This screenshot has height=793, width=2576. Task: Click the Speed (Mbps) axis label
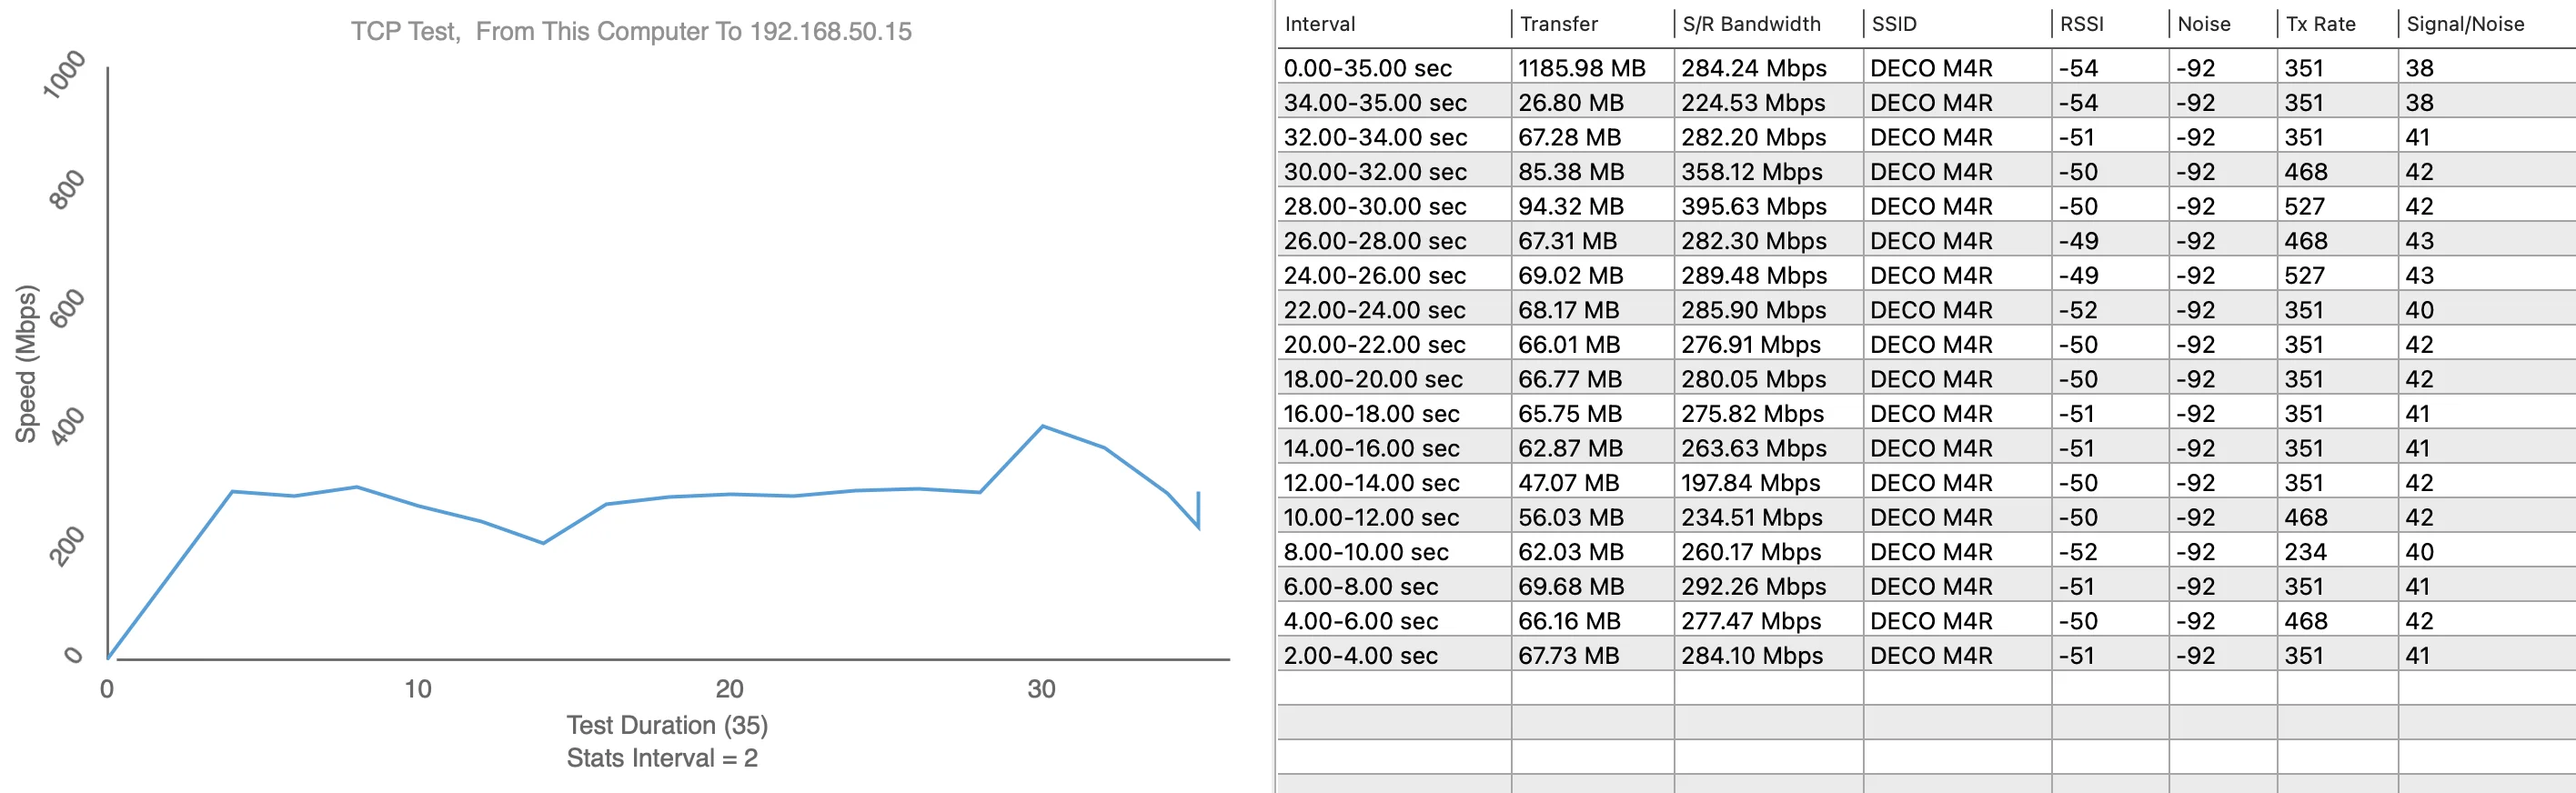click(26, 364)
